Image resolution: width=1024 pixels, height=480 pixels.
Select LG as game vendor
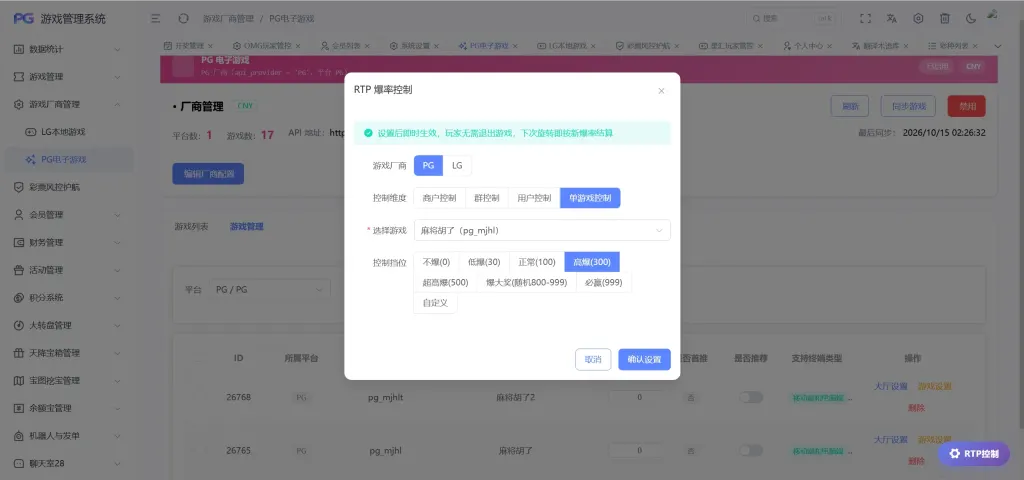click(457, 165)
